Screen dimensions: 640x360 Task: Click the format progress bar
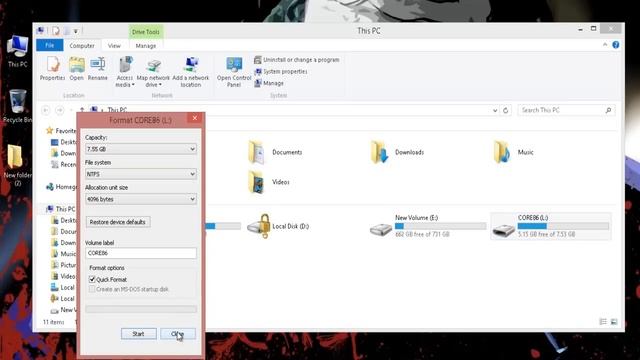[x=141, y=309]
